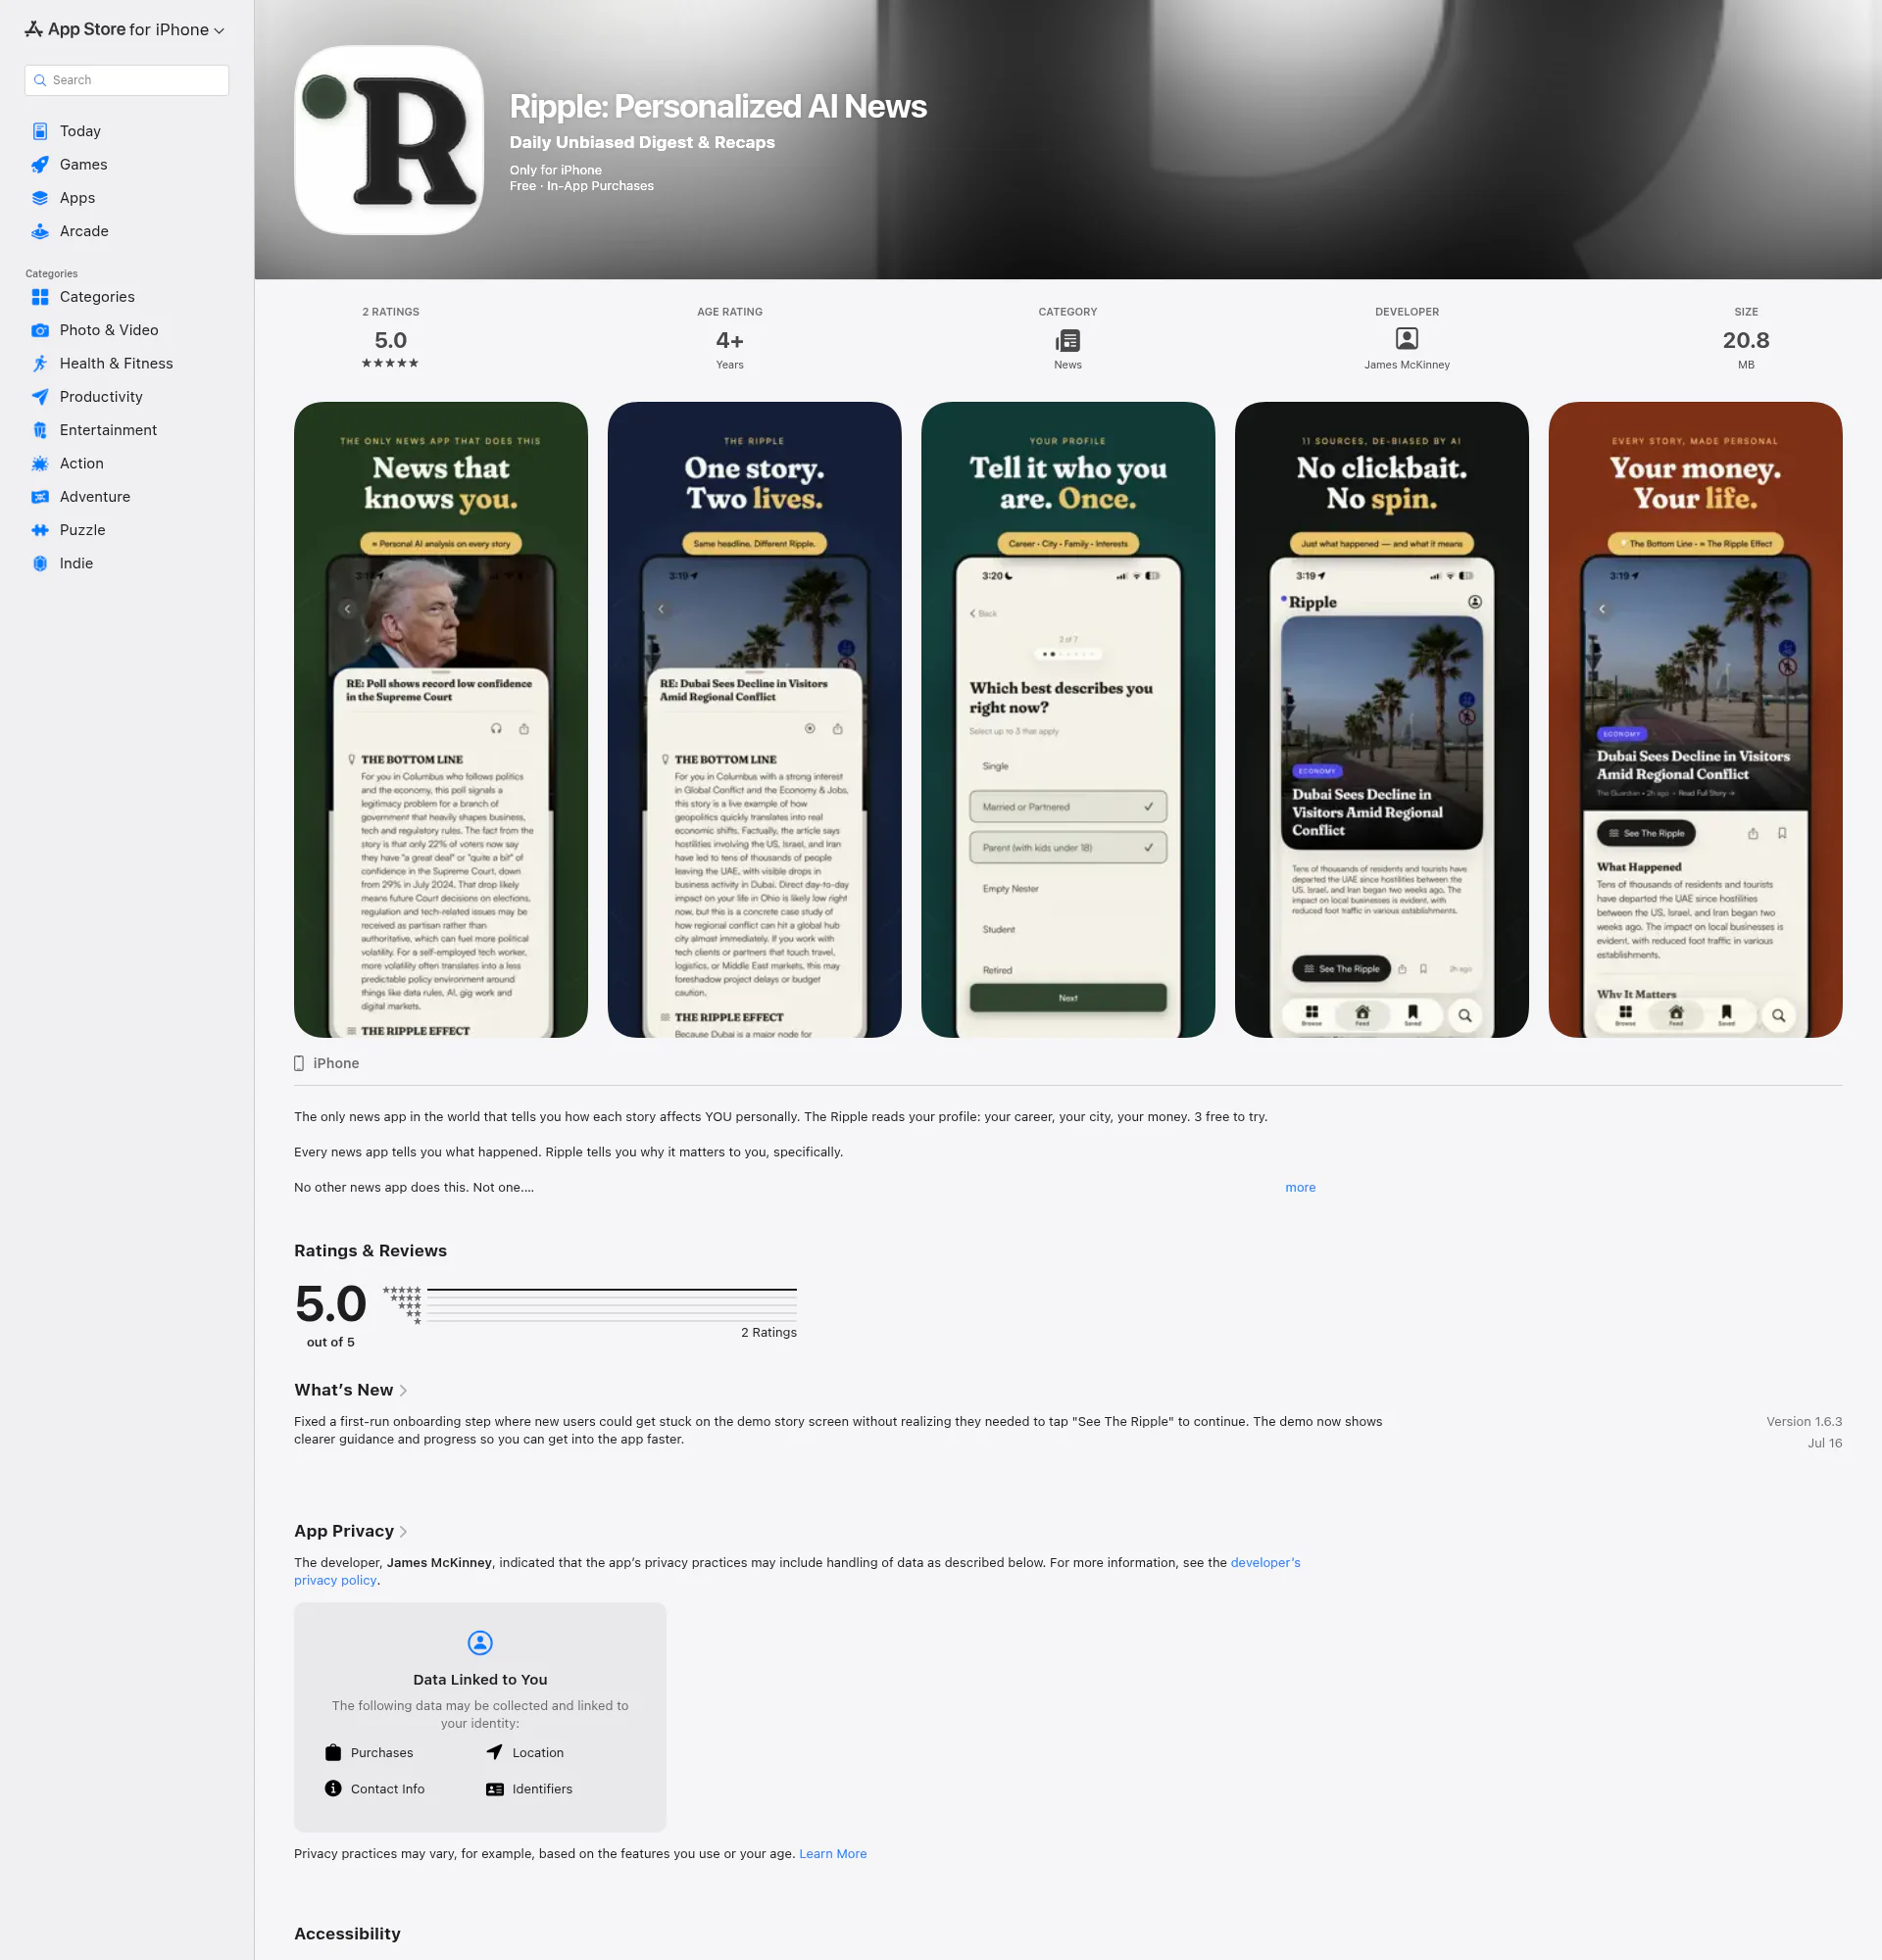
Task: Open the Today section icon
Action: click(x=40, y=131)
